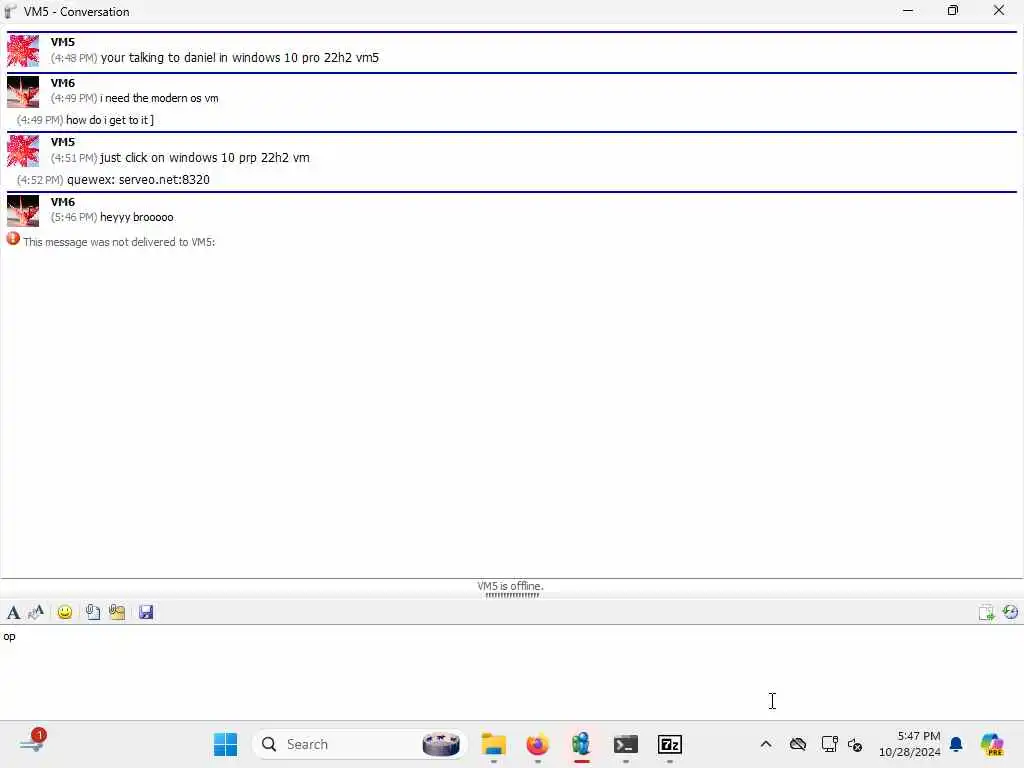Open File Explorer from the taskbar
This screenshot has height=768, width=1024.
494,744
